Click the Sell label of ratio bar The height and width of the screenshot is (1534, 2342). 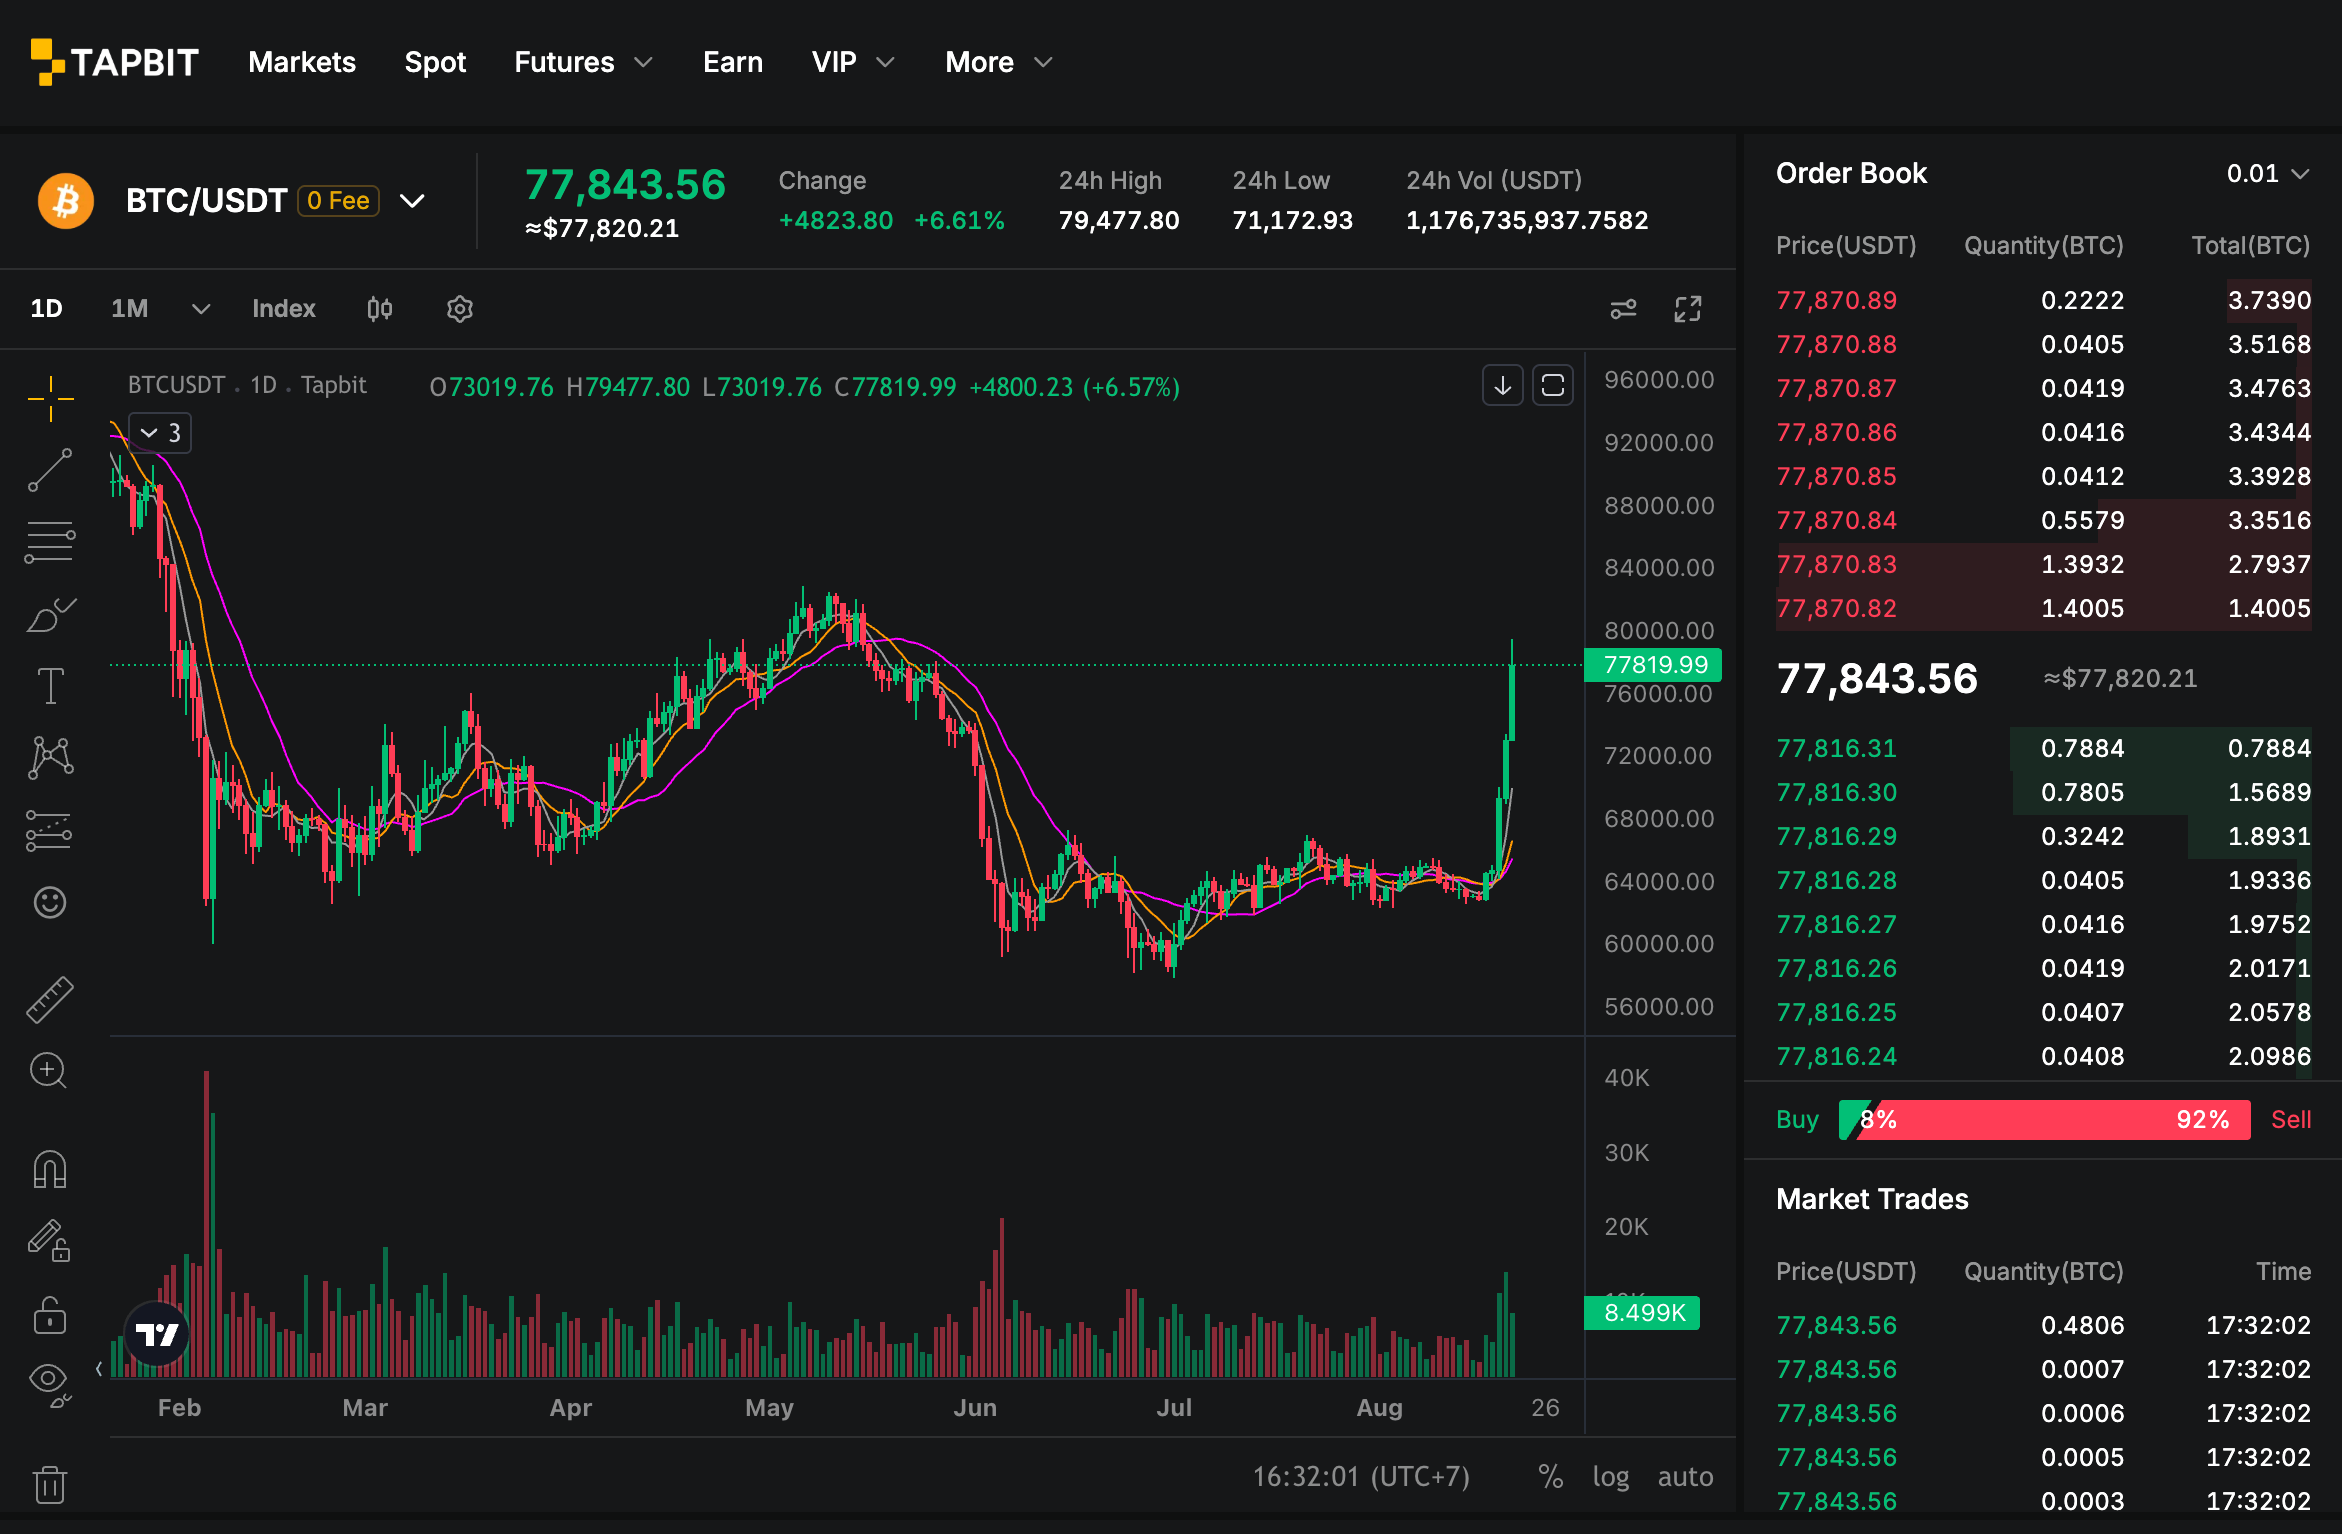point(2291,1120)
